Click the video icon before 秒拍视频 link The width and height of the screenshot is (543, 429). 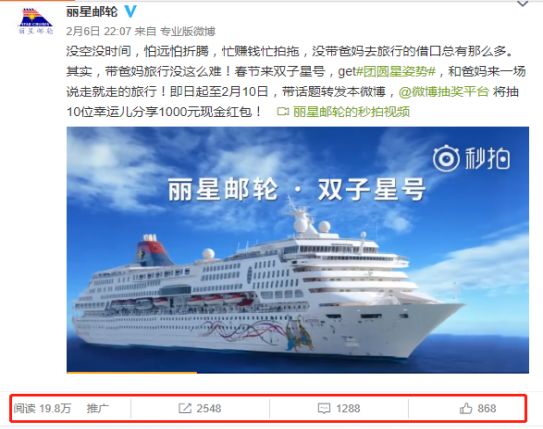[283, 111]
